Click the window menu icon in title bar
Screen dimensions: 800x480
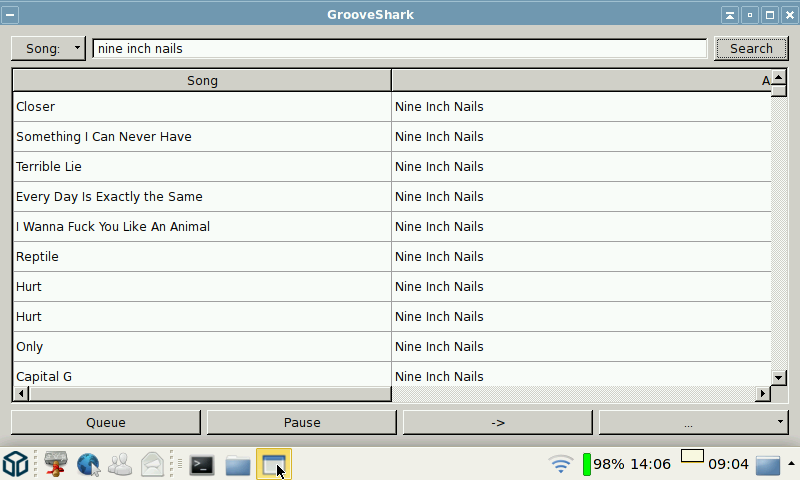(x=10, y=14)
